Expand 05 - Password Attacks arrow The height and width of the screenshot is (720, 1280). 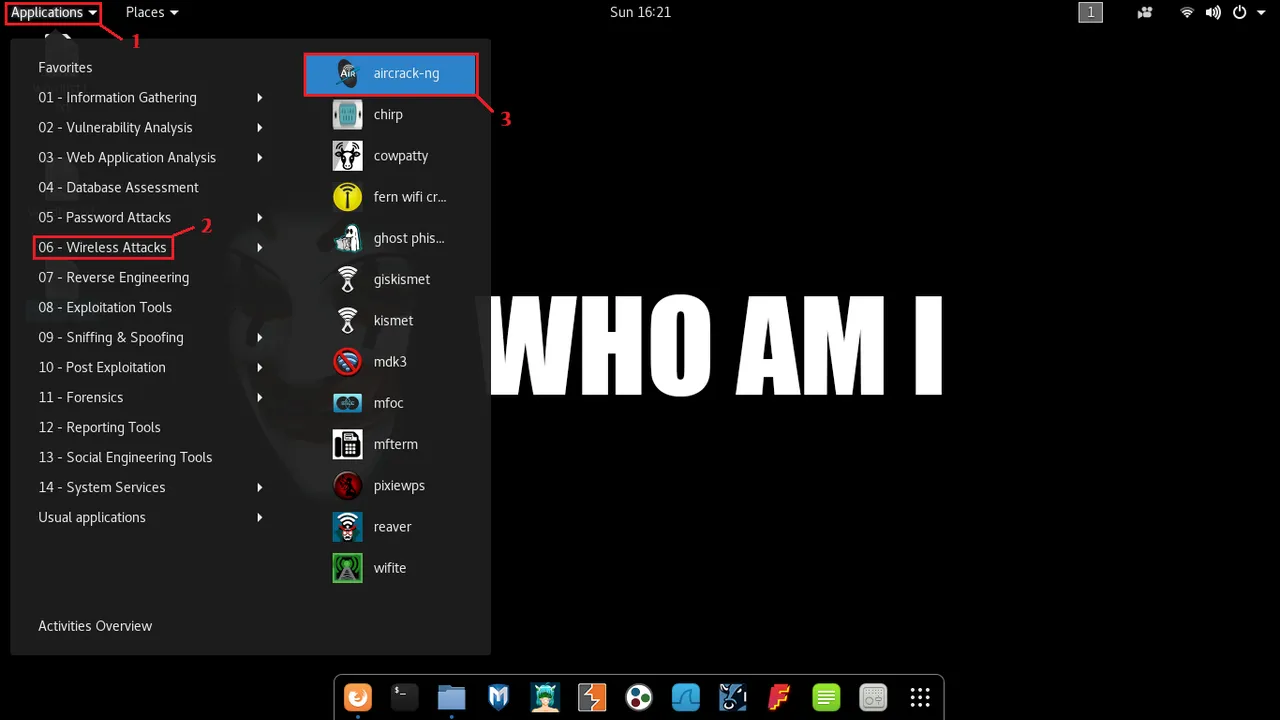click(x=259, y=217)
